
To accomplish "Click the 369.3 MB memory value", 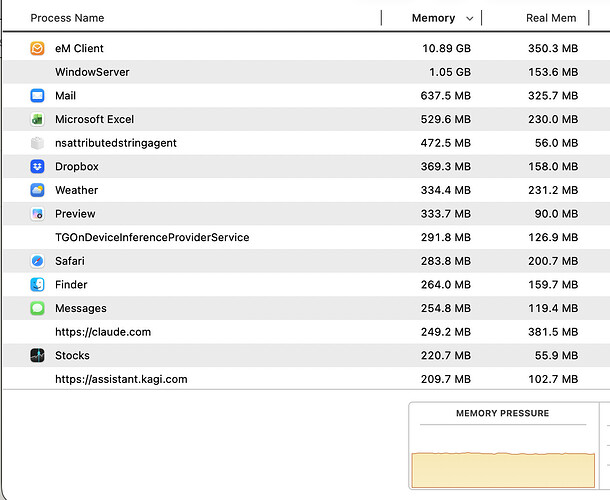I will [446, 167].
